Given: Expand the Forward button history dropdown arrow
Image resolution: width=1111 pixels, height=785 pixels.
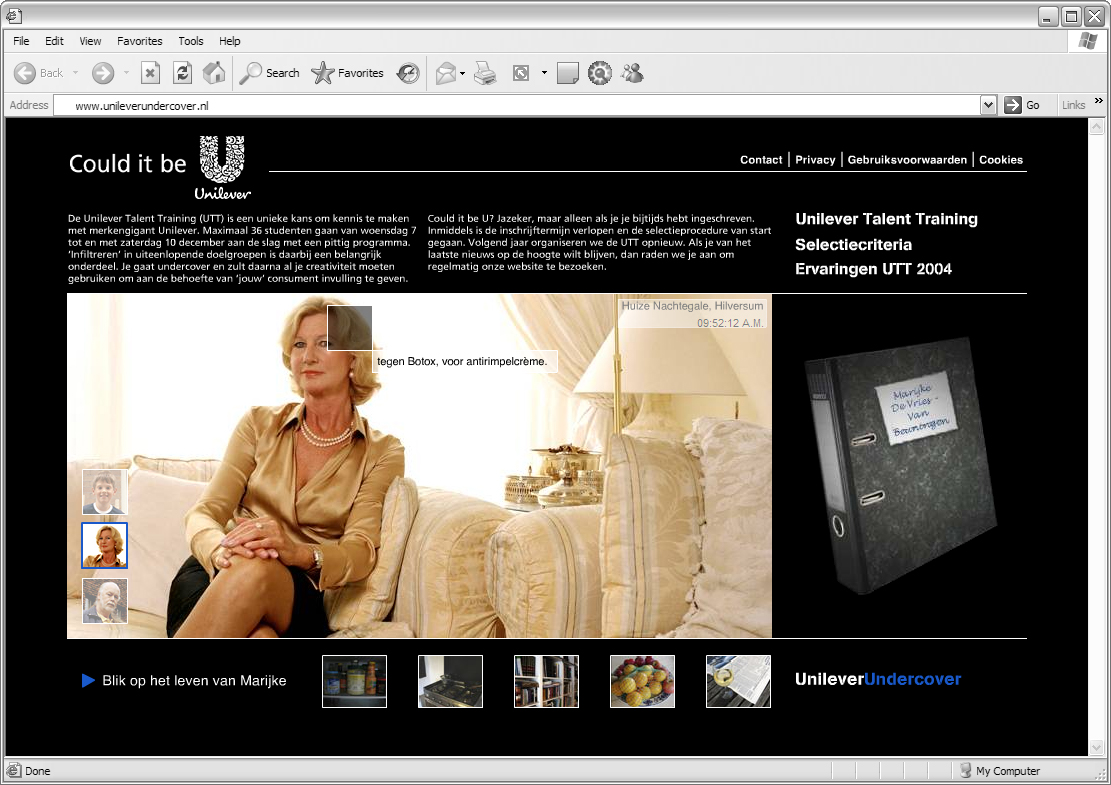Looking at the screenshot, I should 126,73.
